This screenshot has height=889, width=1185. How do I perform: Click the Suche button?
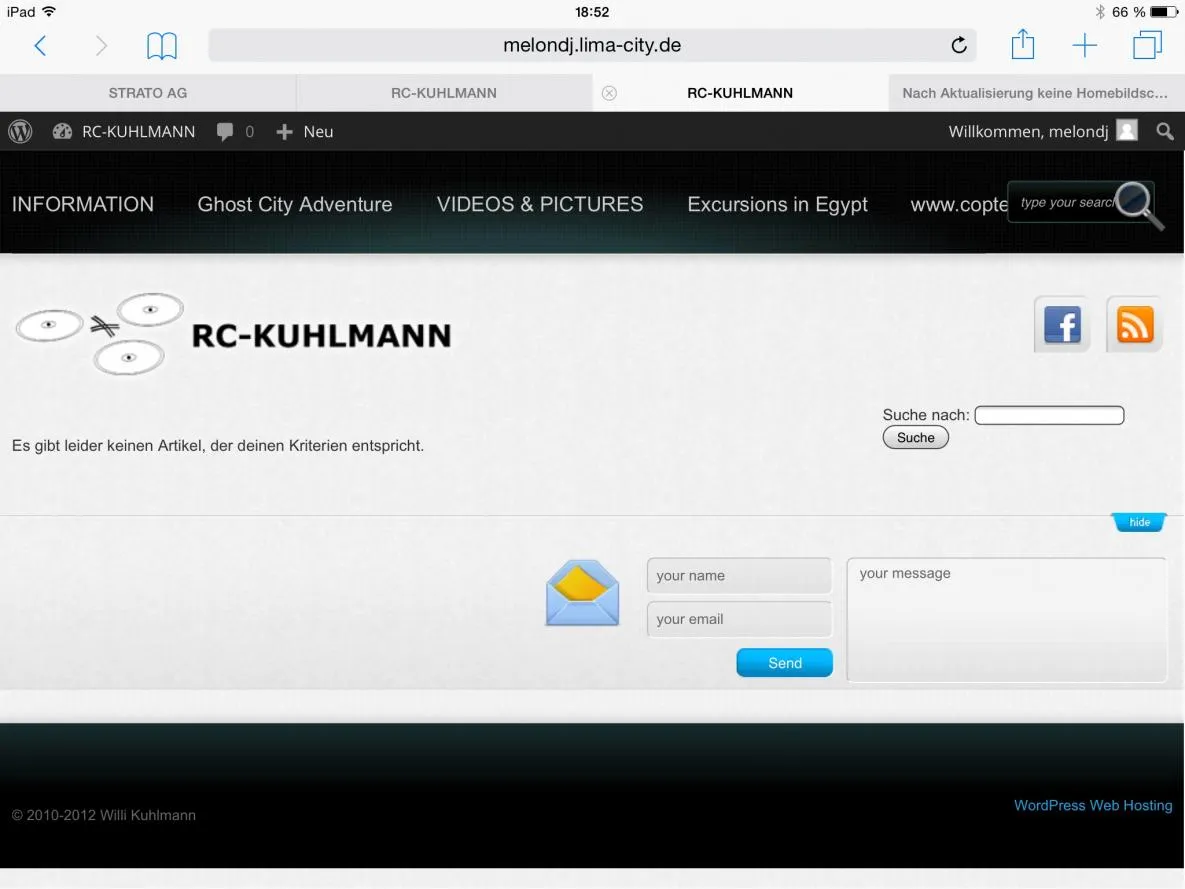pyautogui.click(x=915, y=438)
